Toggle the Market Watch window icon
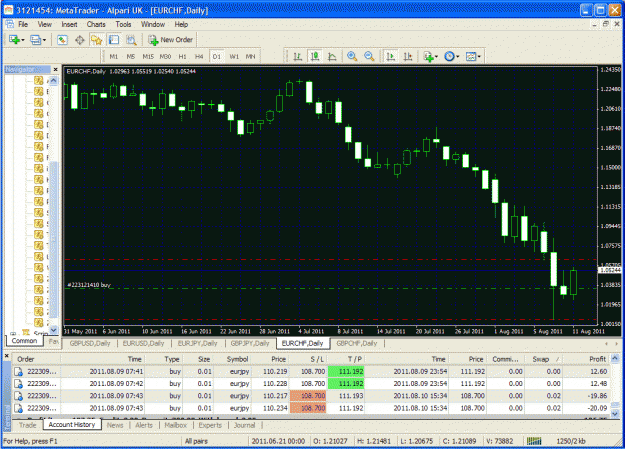The width and height of the screenshot is (625, 449). [62, 40]
